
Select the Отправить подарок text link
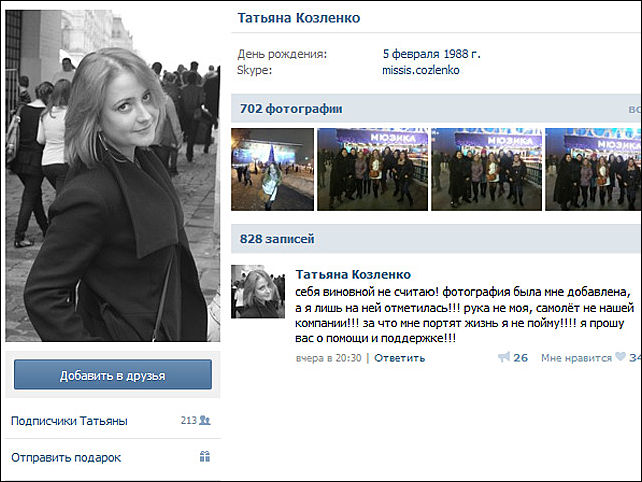65,457
